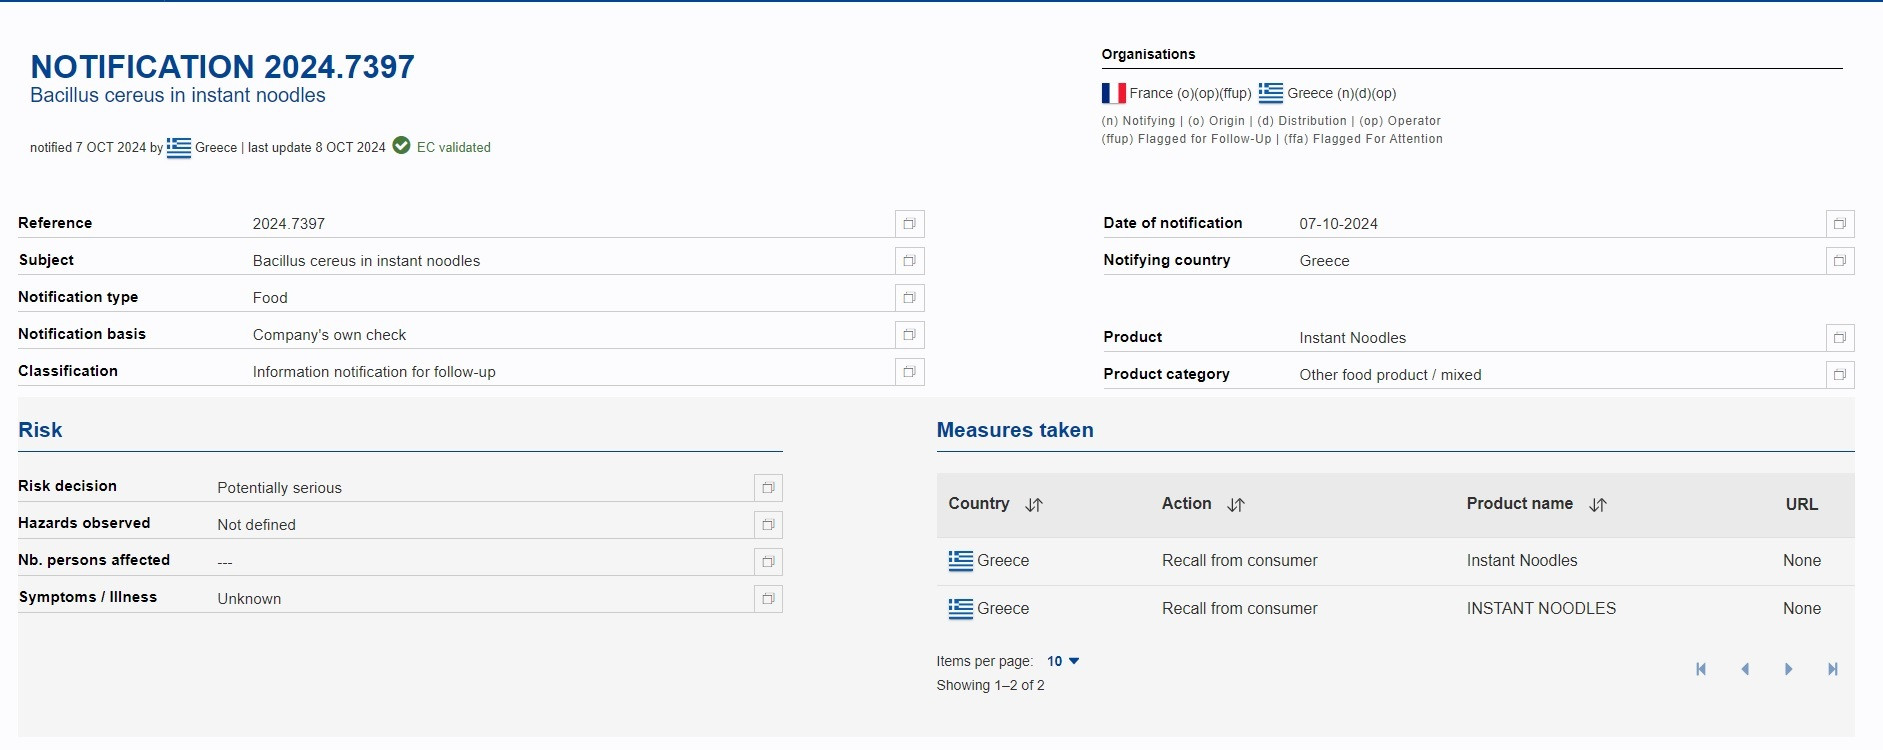The width and height of the screenshot is (1883, 750).
Task: Open the items per page dropdown
Action: coord(1063,661)
